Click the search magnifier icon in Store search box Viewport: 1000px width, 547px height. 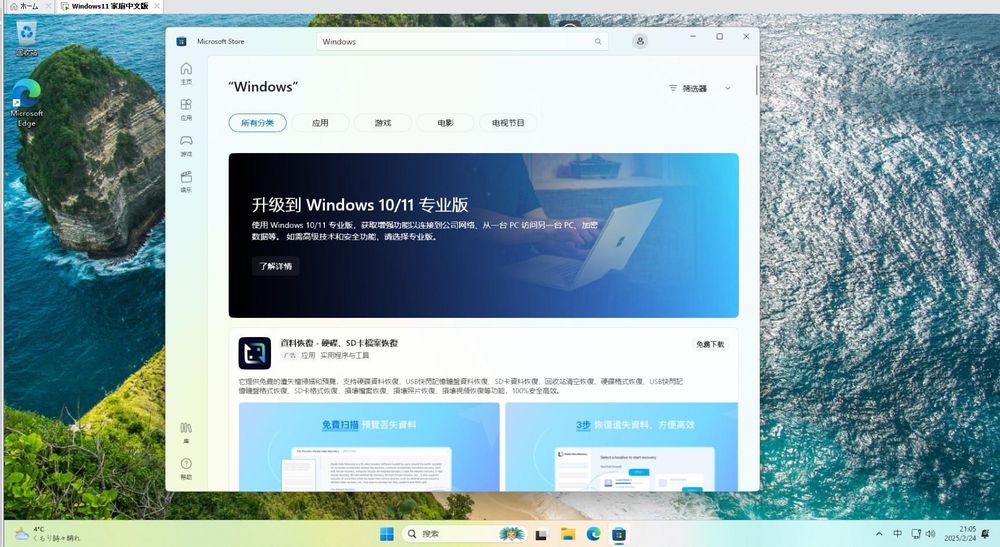598,41
